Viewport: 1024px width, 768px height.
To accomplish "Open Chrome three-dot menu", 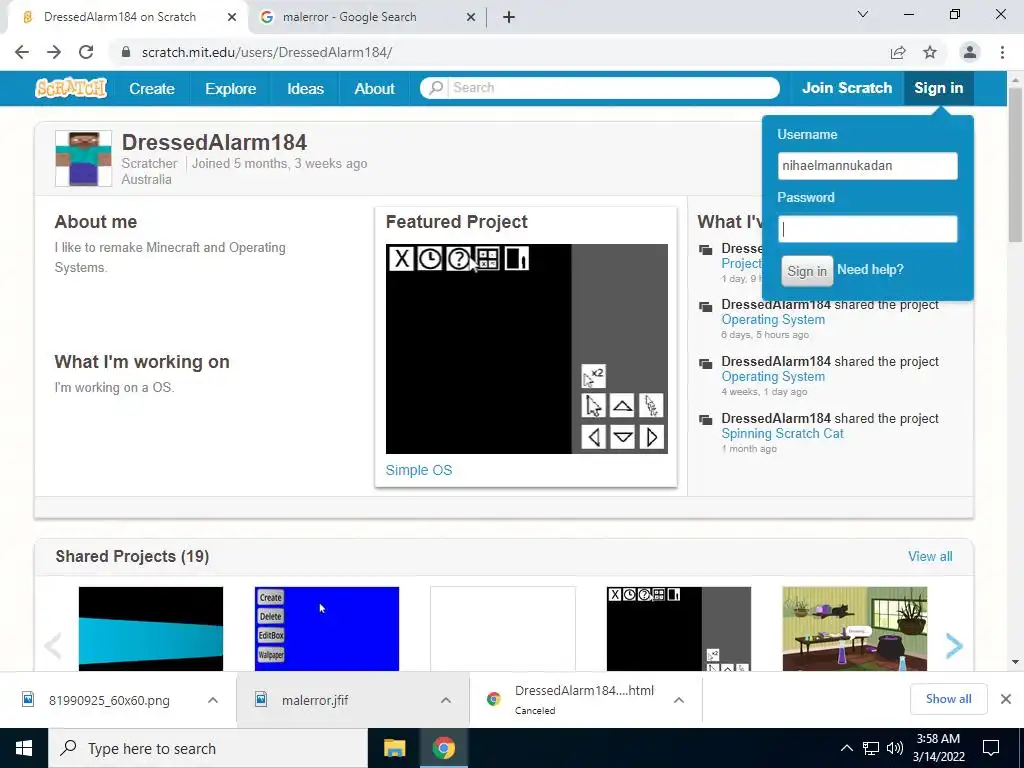I will pos(1002,52).
